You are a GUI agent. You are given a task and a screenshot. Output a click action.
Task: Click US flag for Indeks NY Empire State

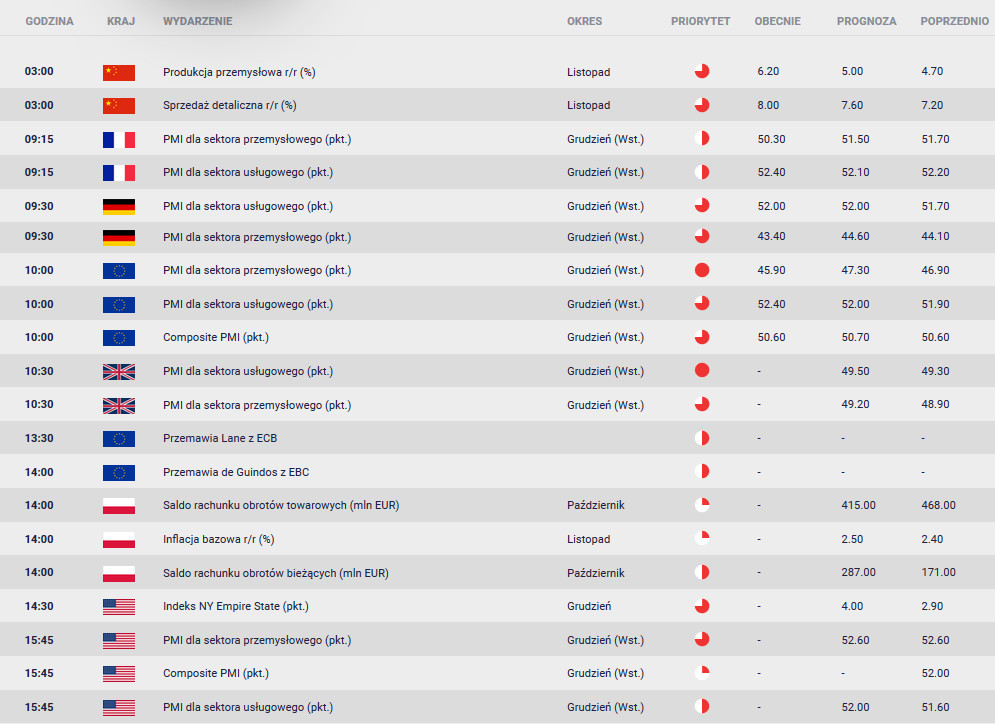coord(119,607)
